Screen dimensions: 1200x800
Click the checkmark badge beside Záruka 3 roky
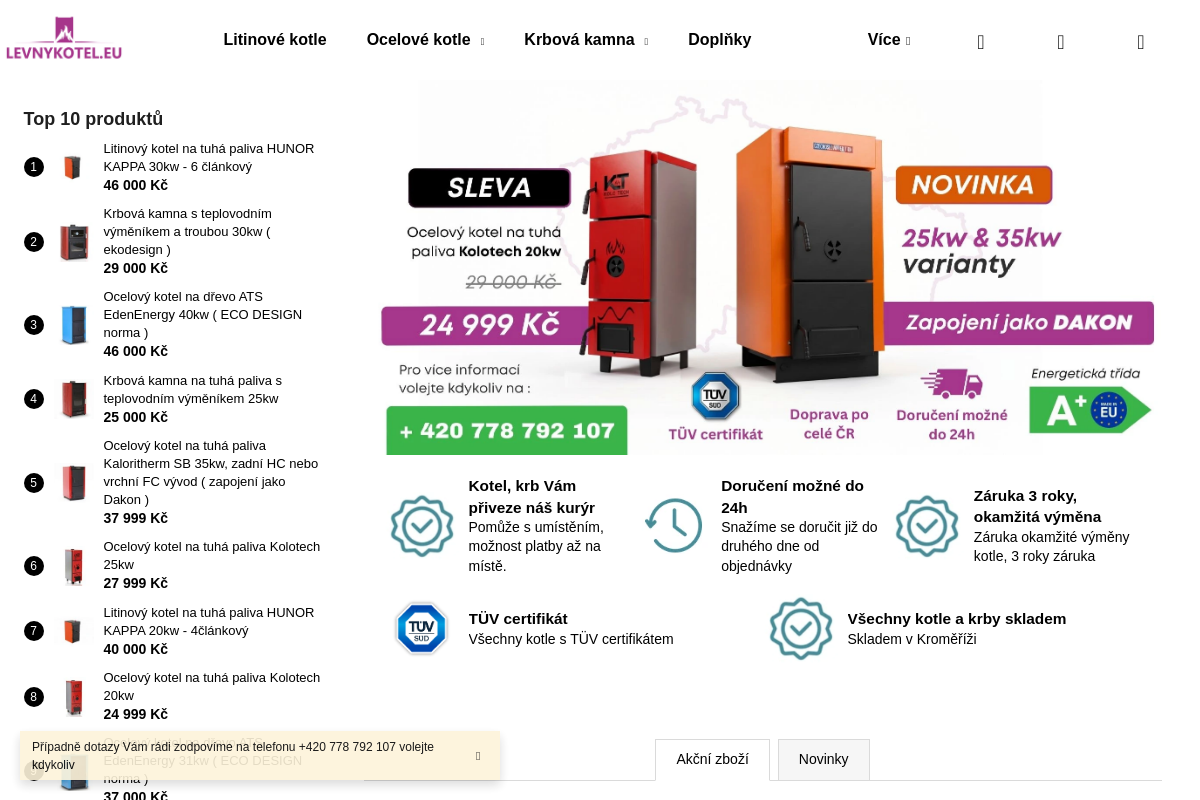(x=927, y=525)
